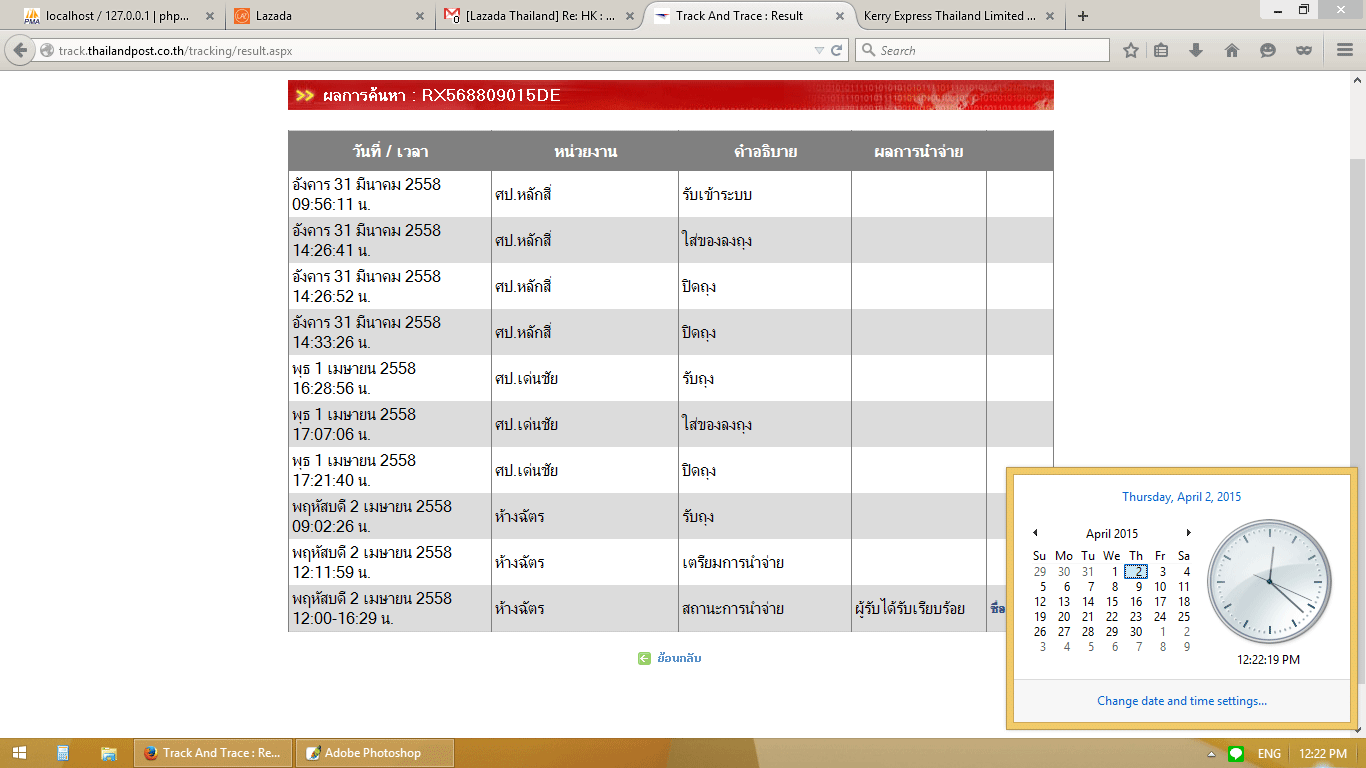Select April 30 in the calendar
The image size is (1366, 768).
click(1136, 632)
